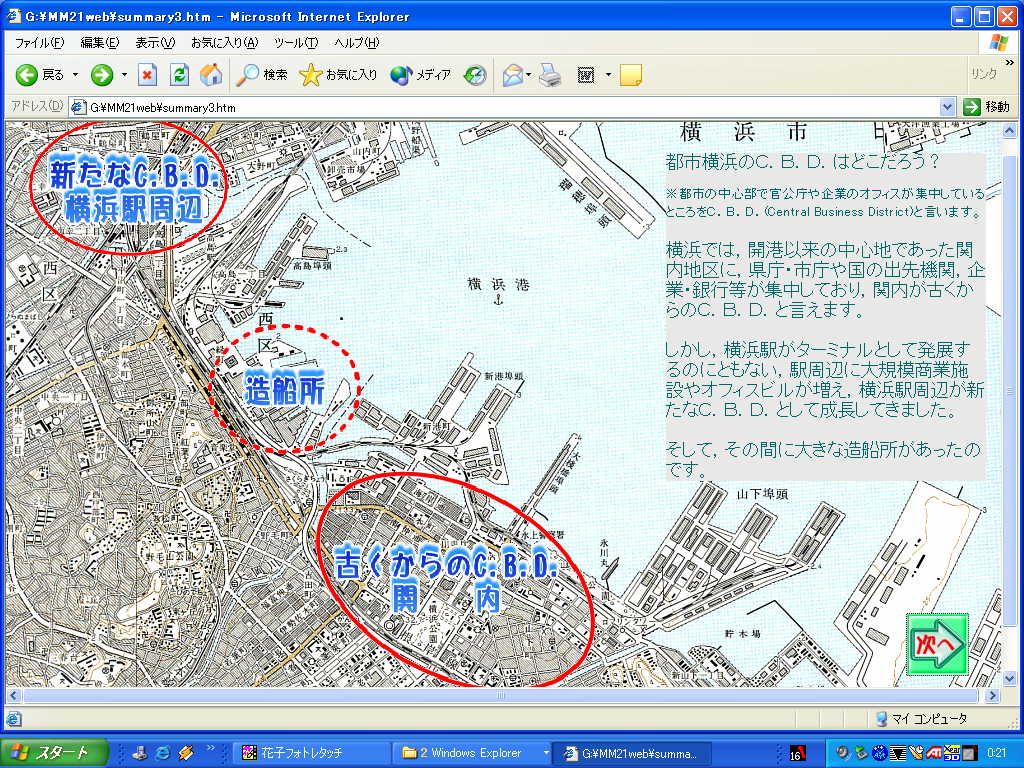Screen dimensions: 1024x768
Task: Click the 次へ next arrow image
Action: click(x=937, y=644)
